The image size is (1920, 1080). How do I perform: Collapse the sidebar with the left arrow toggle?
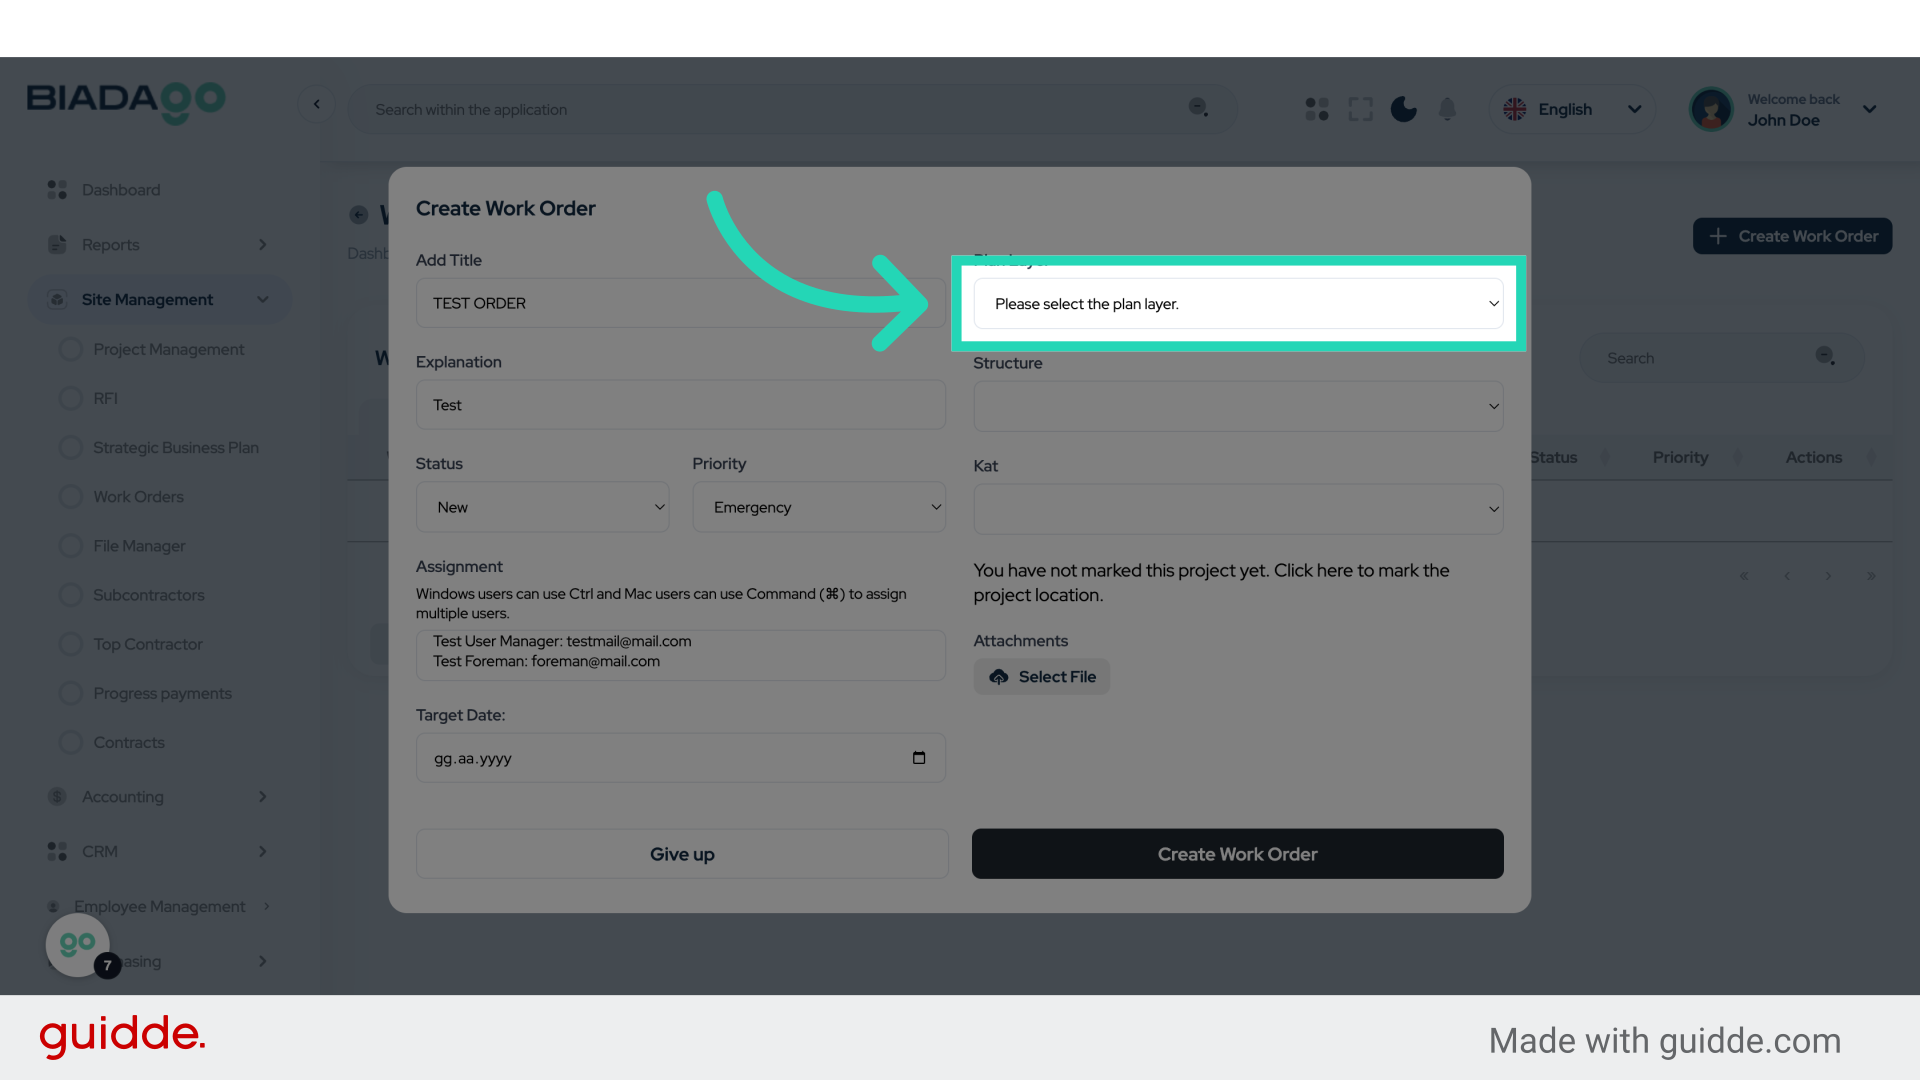coord(317,104)
